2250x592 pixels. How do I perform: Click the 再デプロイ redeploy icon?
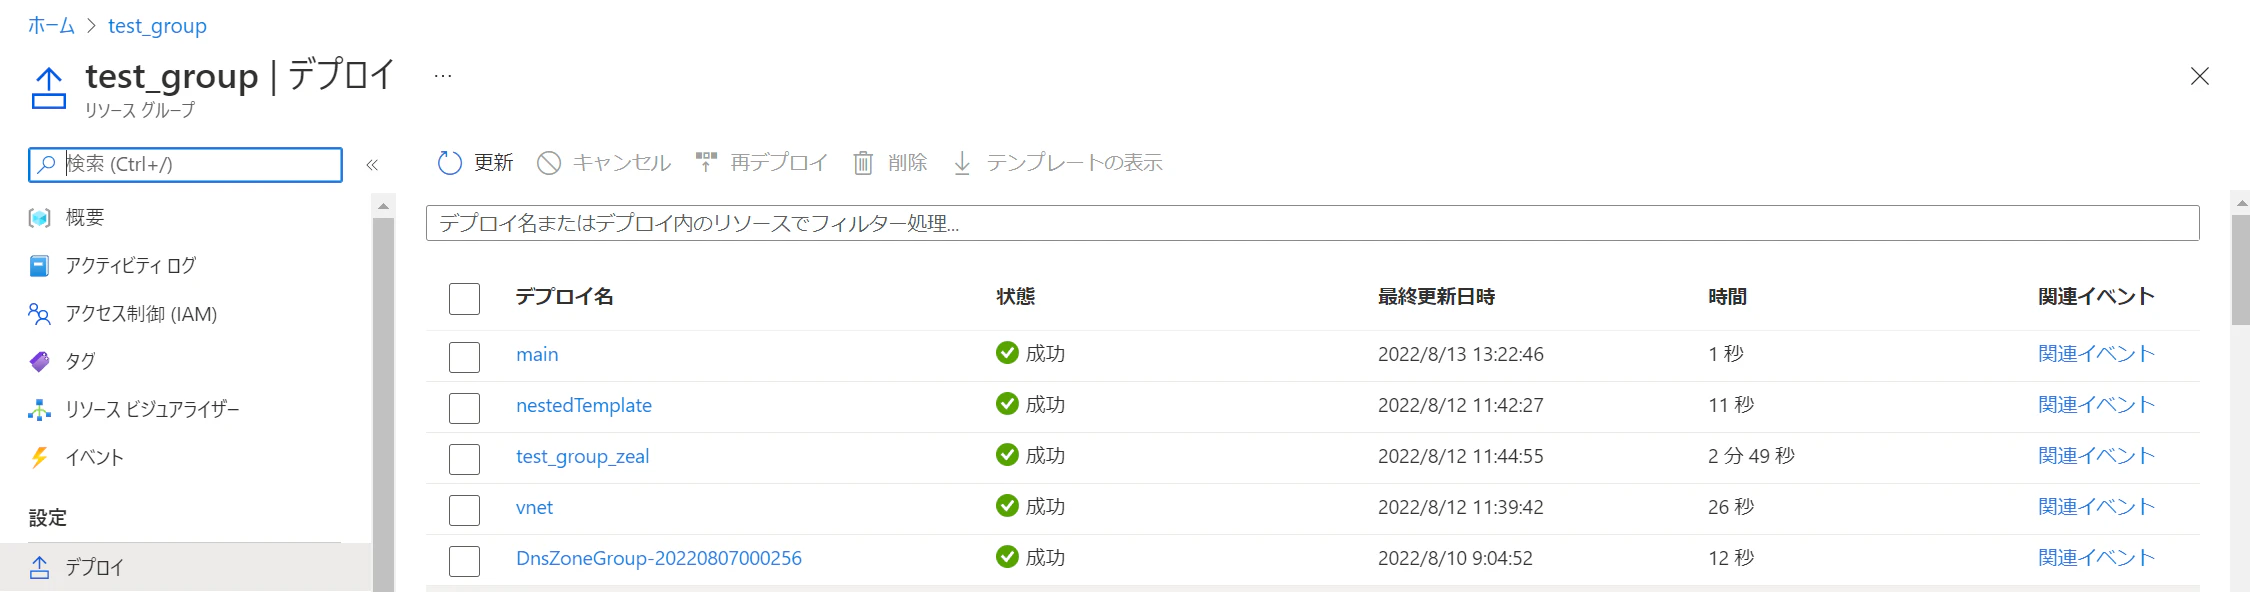(x=707, y=162)
